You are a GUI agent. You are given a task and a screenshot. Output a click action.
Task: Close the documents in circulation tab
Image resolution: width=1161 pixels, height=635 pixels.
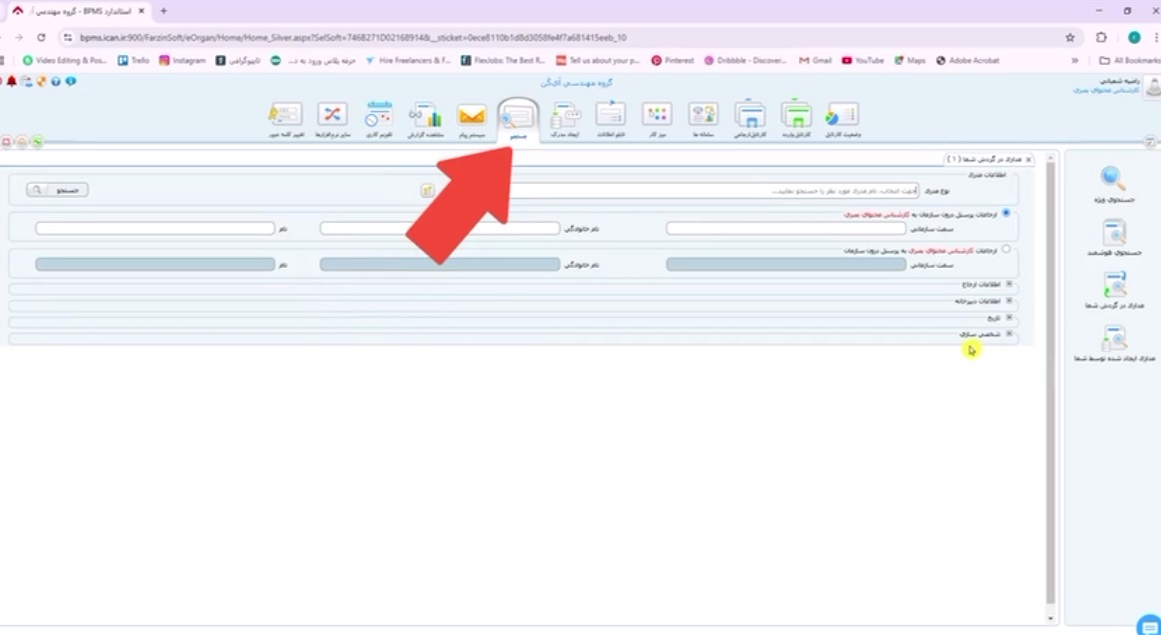1029,159
